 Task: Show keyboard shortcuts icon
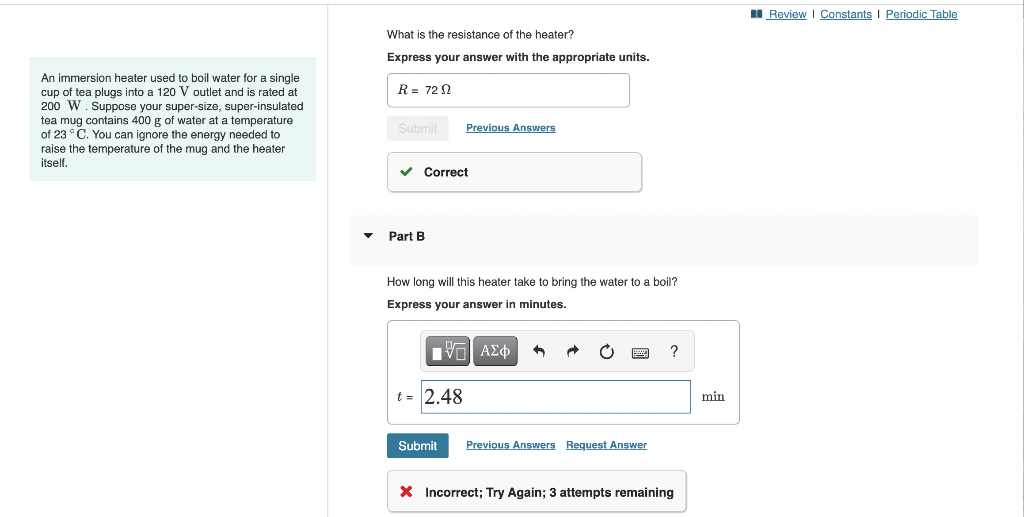pos(640,352)
